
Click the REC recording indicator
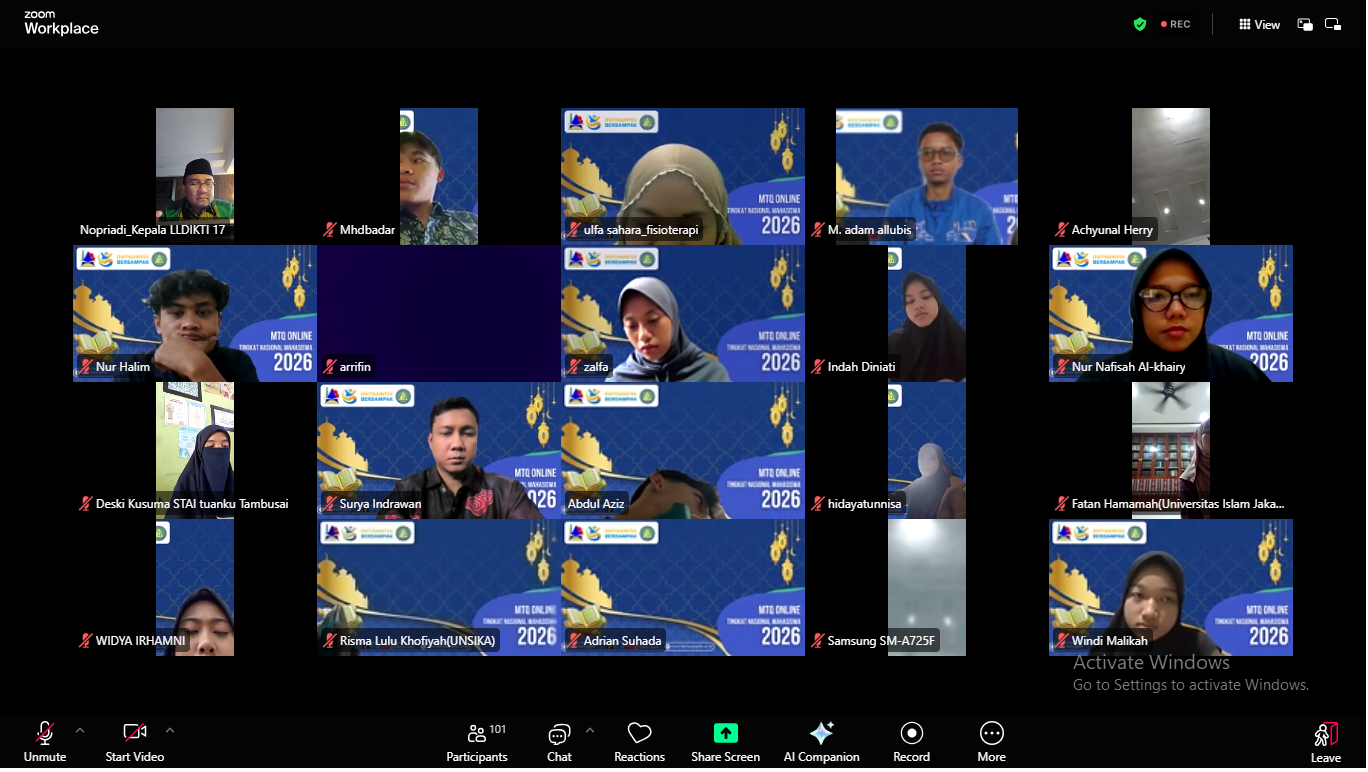click(x=1175, y=24)
